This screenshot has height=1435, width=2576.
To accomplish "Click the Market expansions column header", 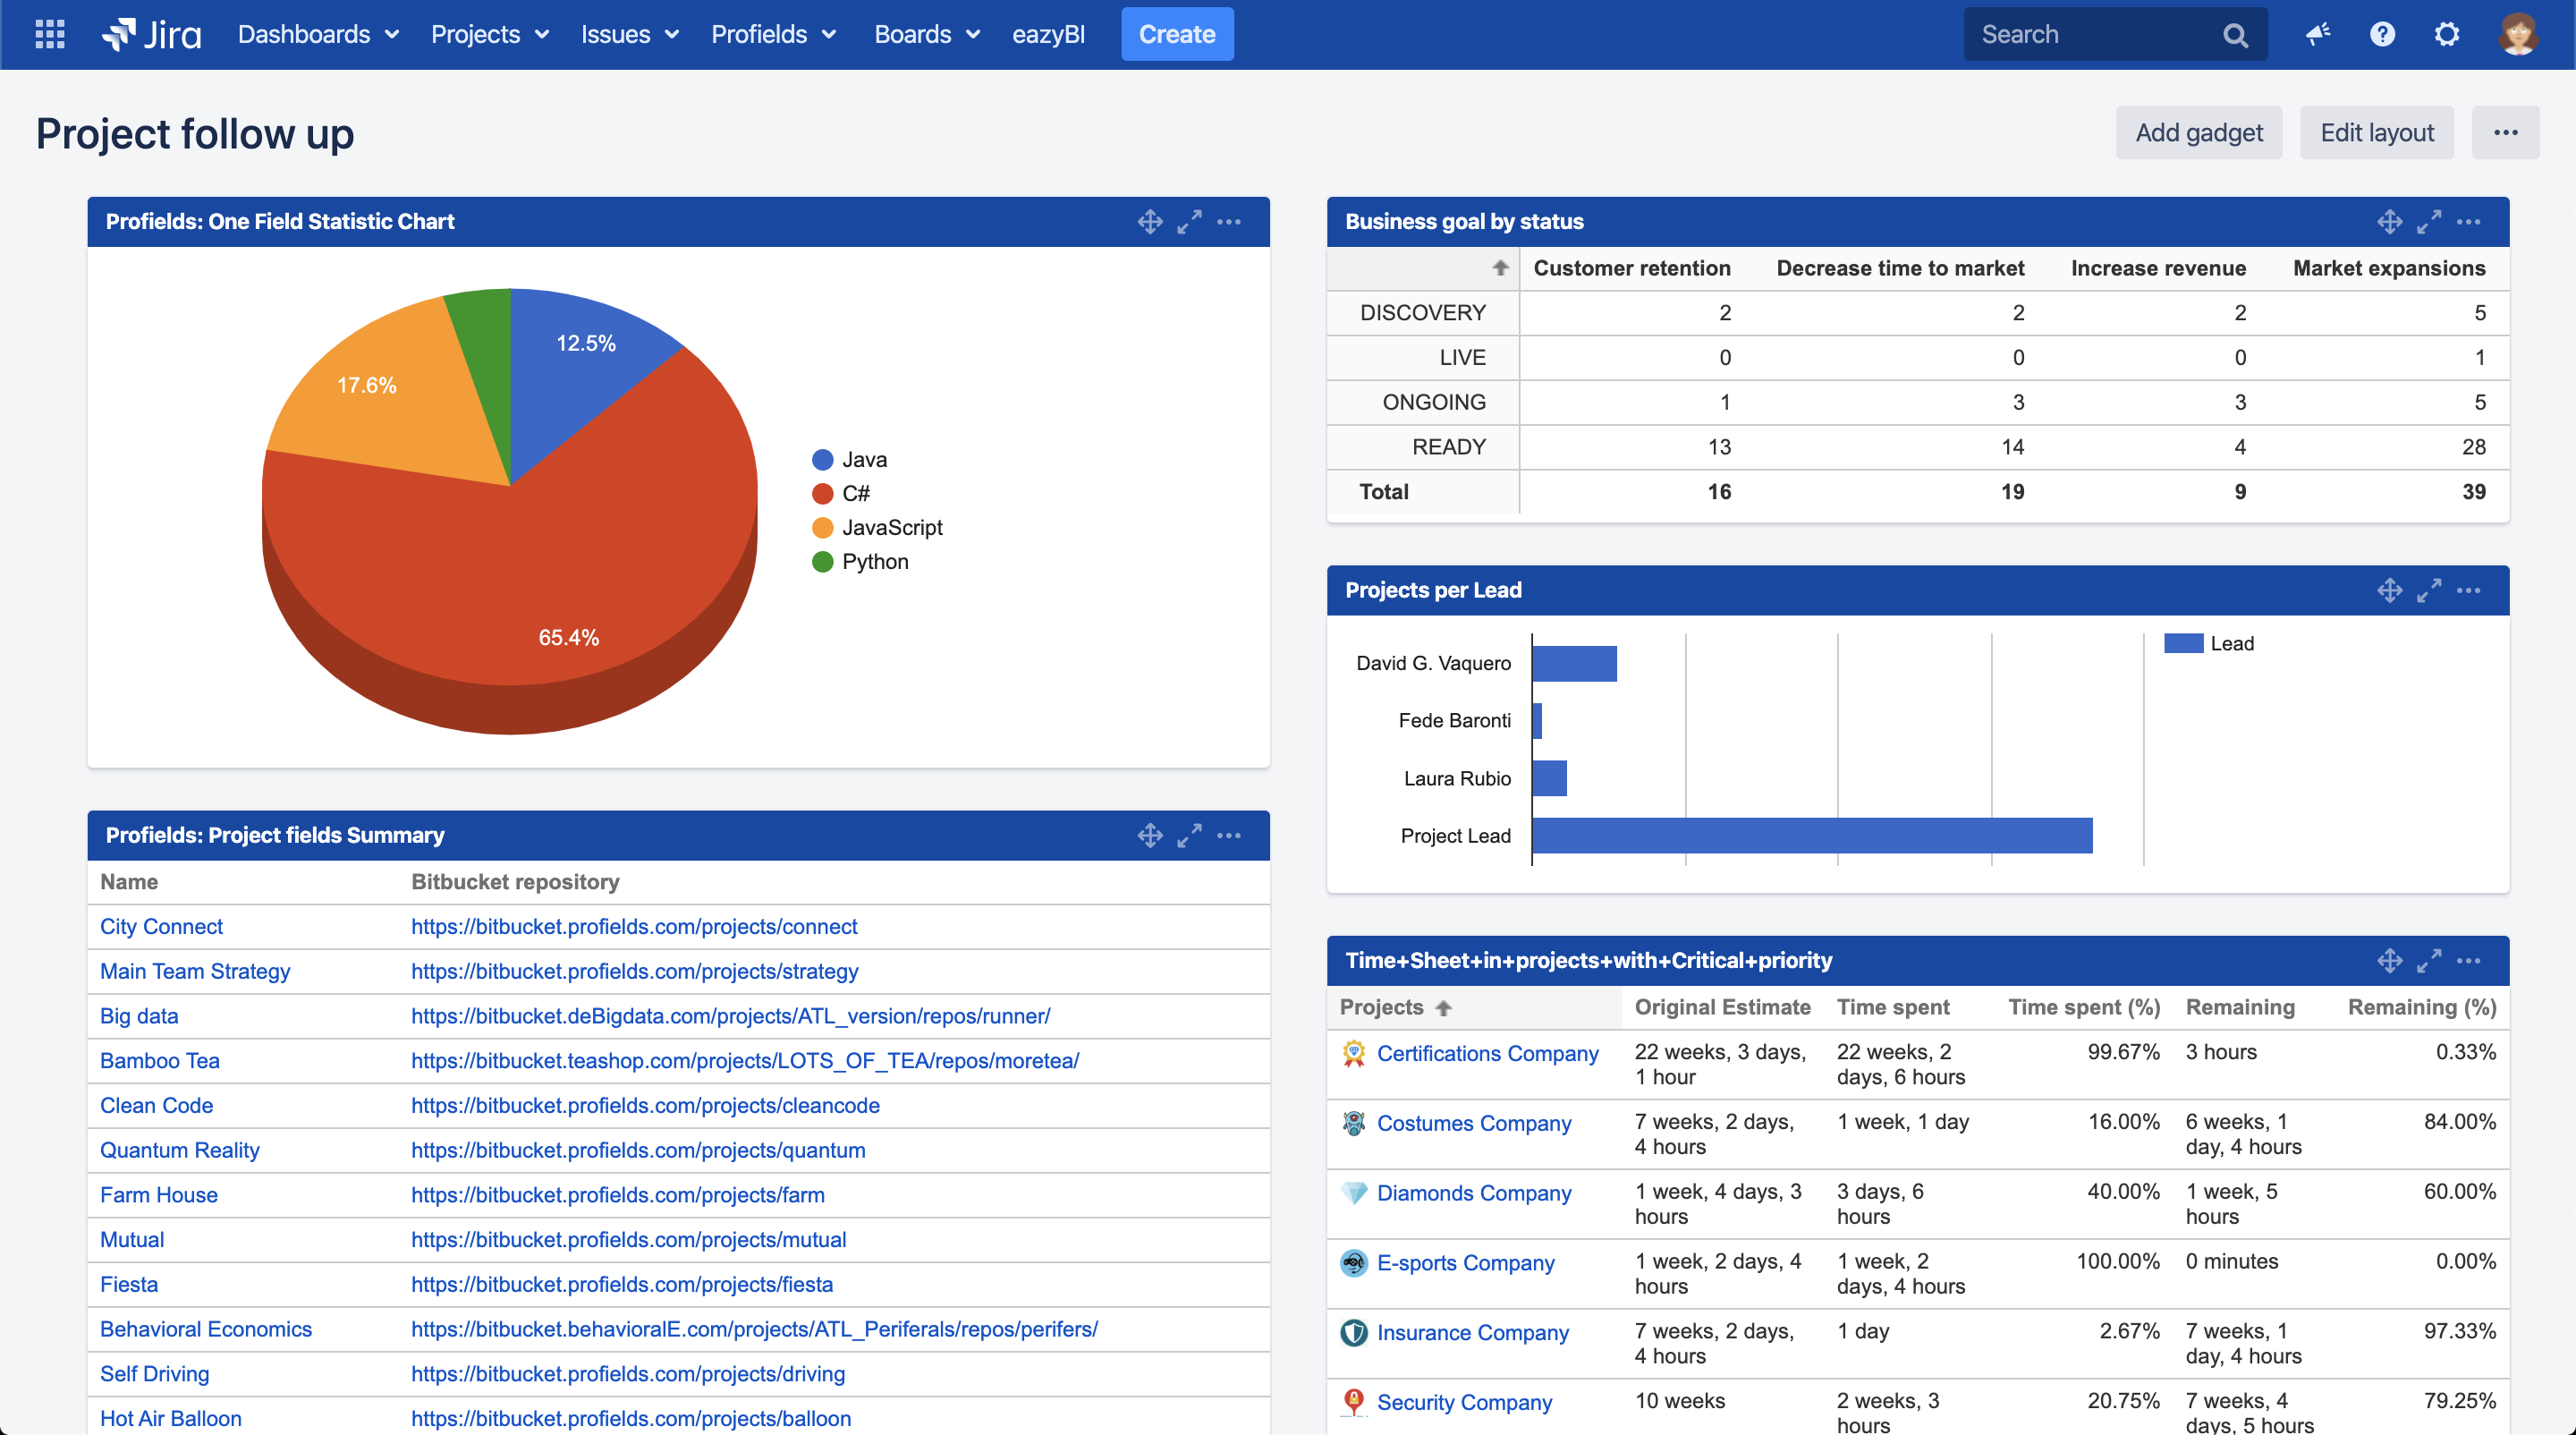I will (2389, 268).
